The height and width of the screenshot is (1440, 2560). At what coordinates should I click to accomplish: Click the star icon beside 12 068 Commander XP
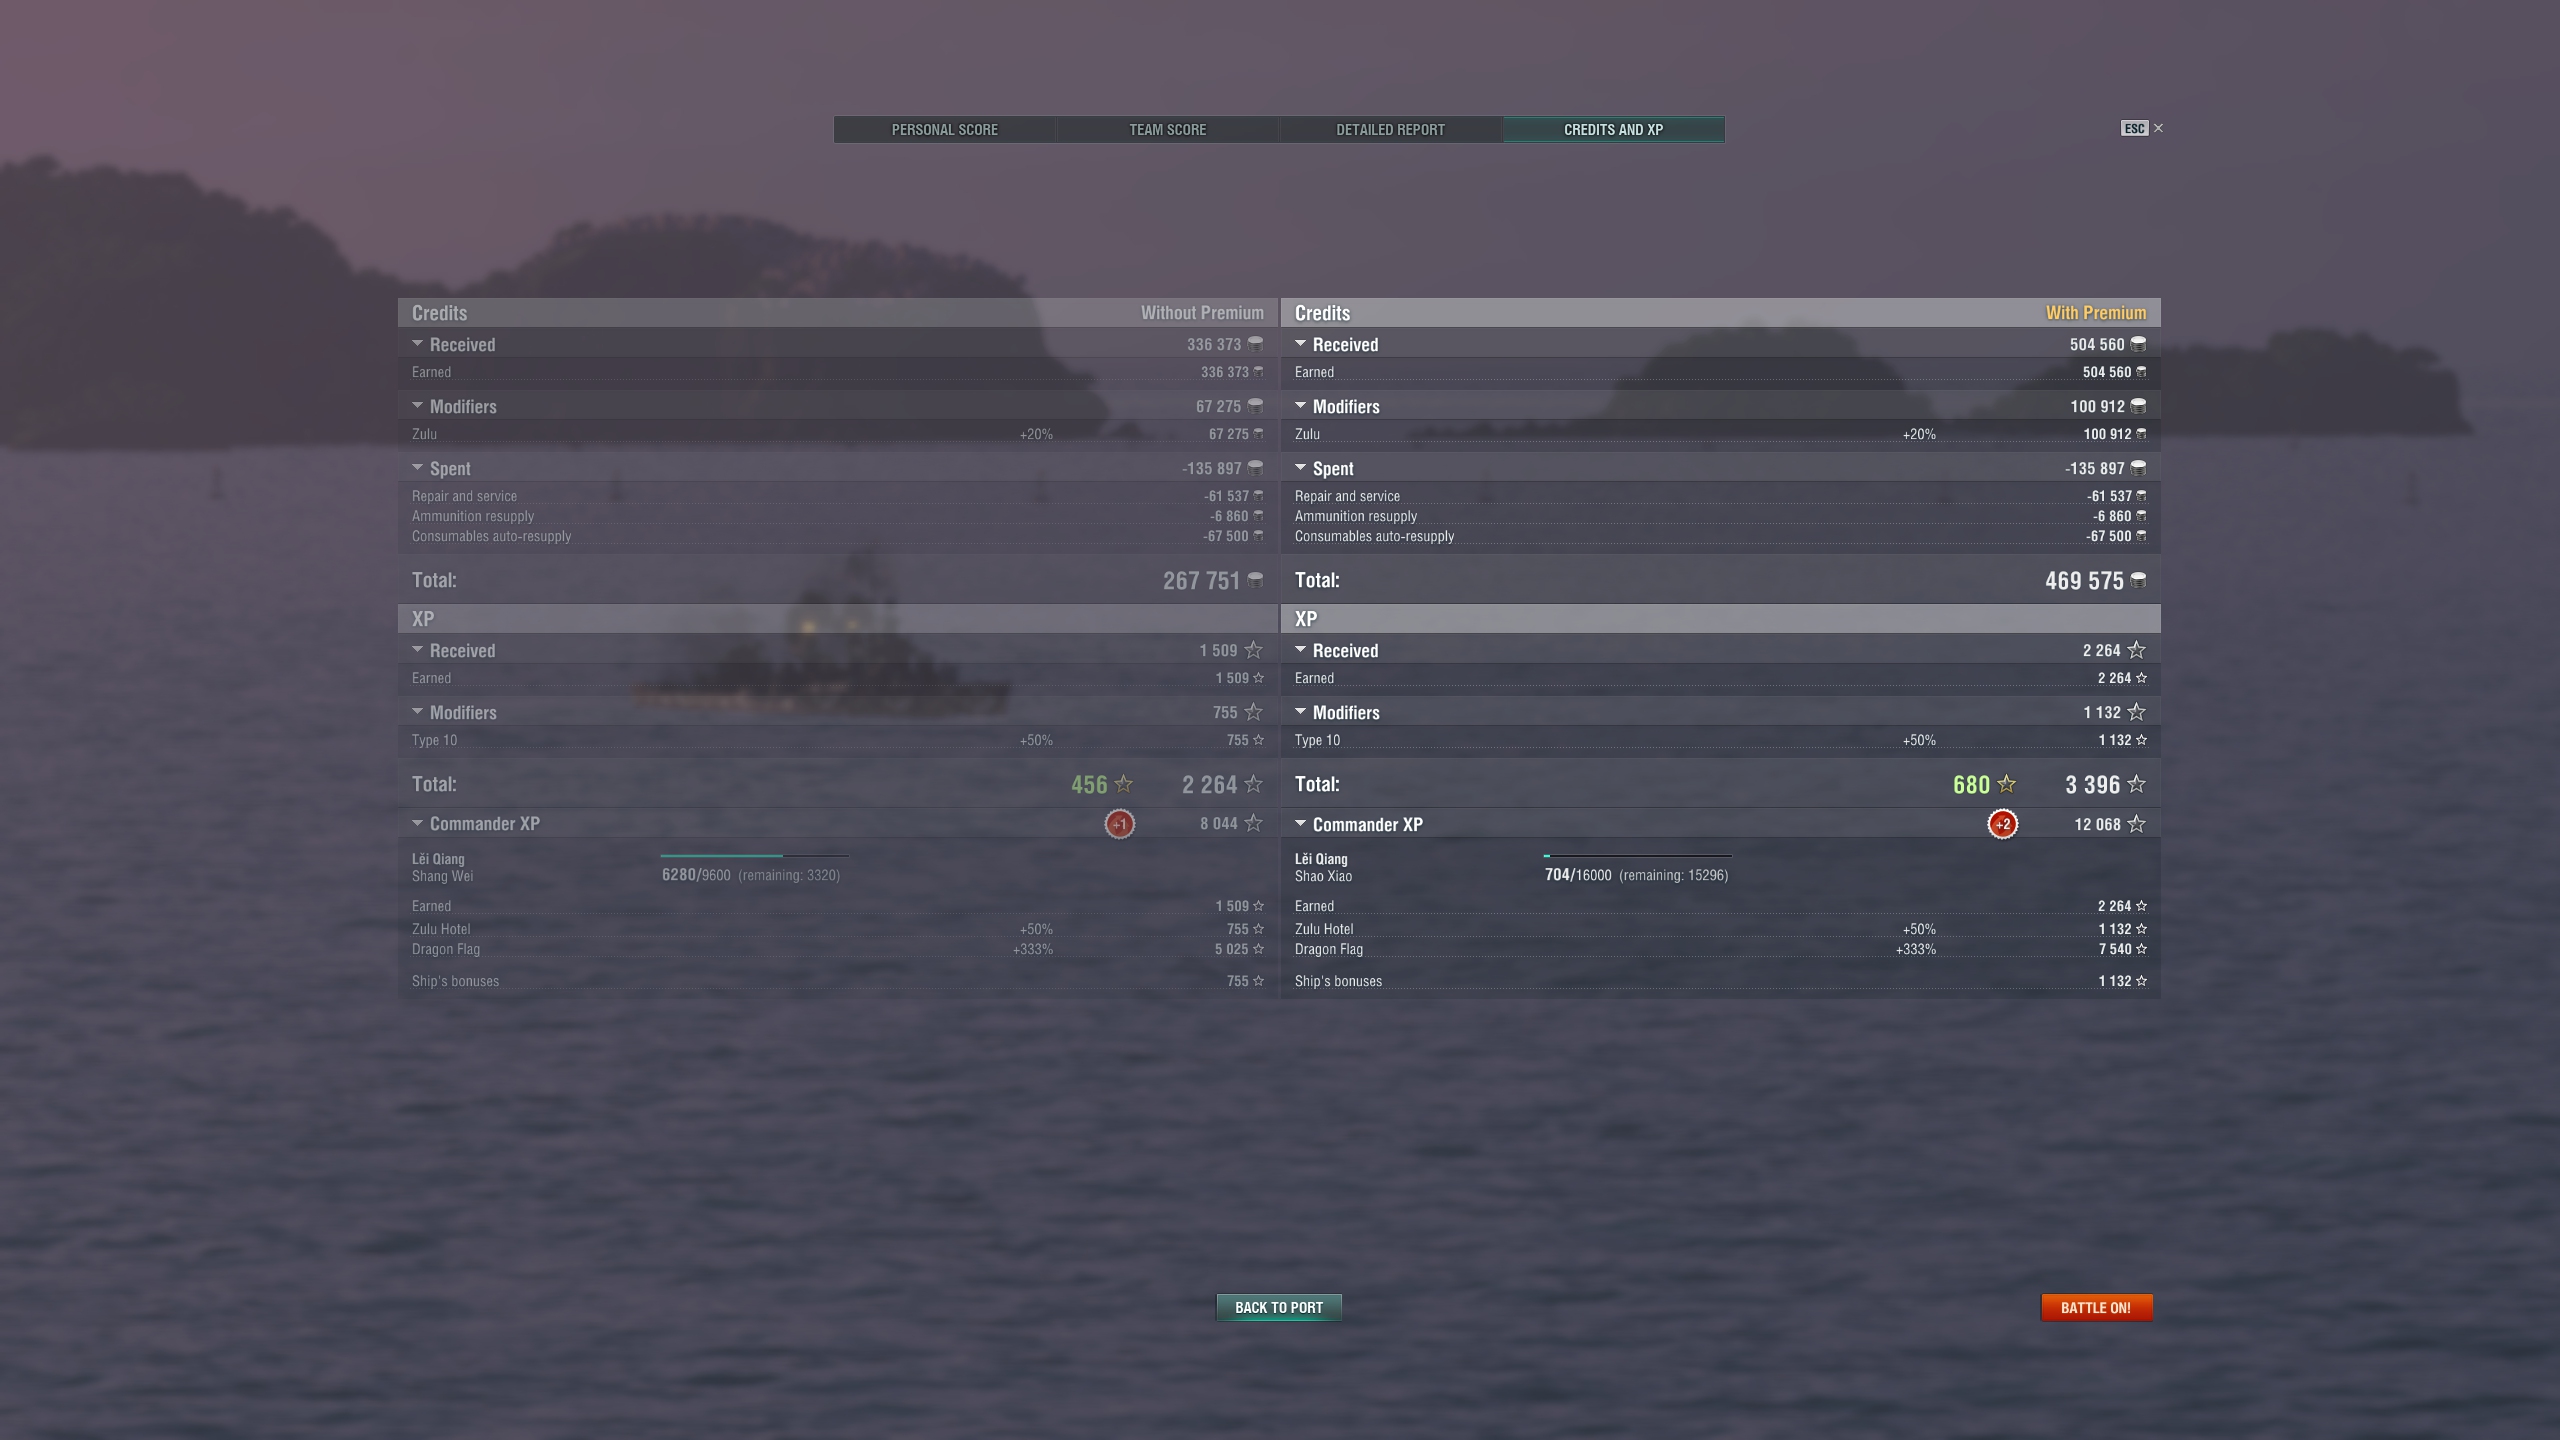coord(2136,824)
